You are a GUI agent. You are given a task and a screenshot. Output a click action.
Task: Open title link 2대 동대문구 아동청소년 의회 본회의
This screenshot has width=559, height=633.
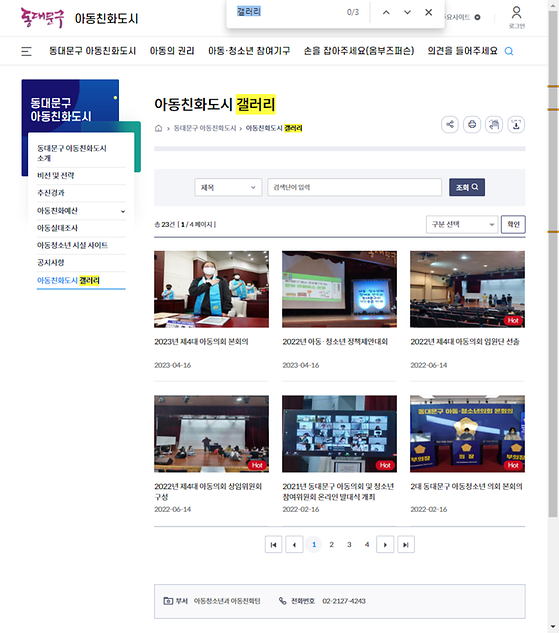(x=467, y=486)
